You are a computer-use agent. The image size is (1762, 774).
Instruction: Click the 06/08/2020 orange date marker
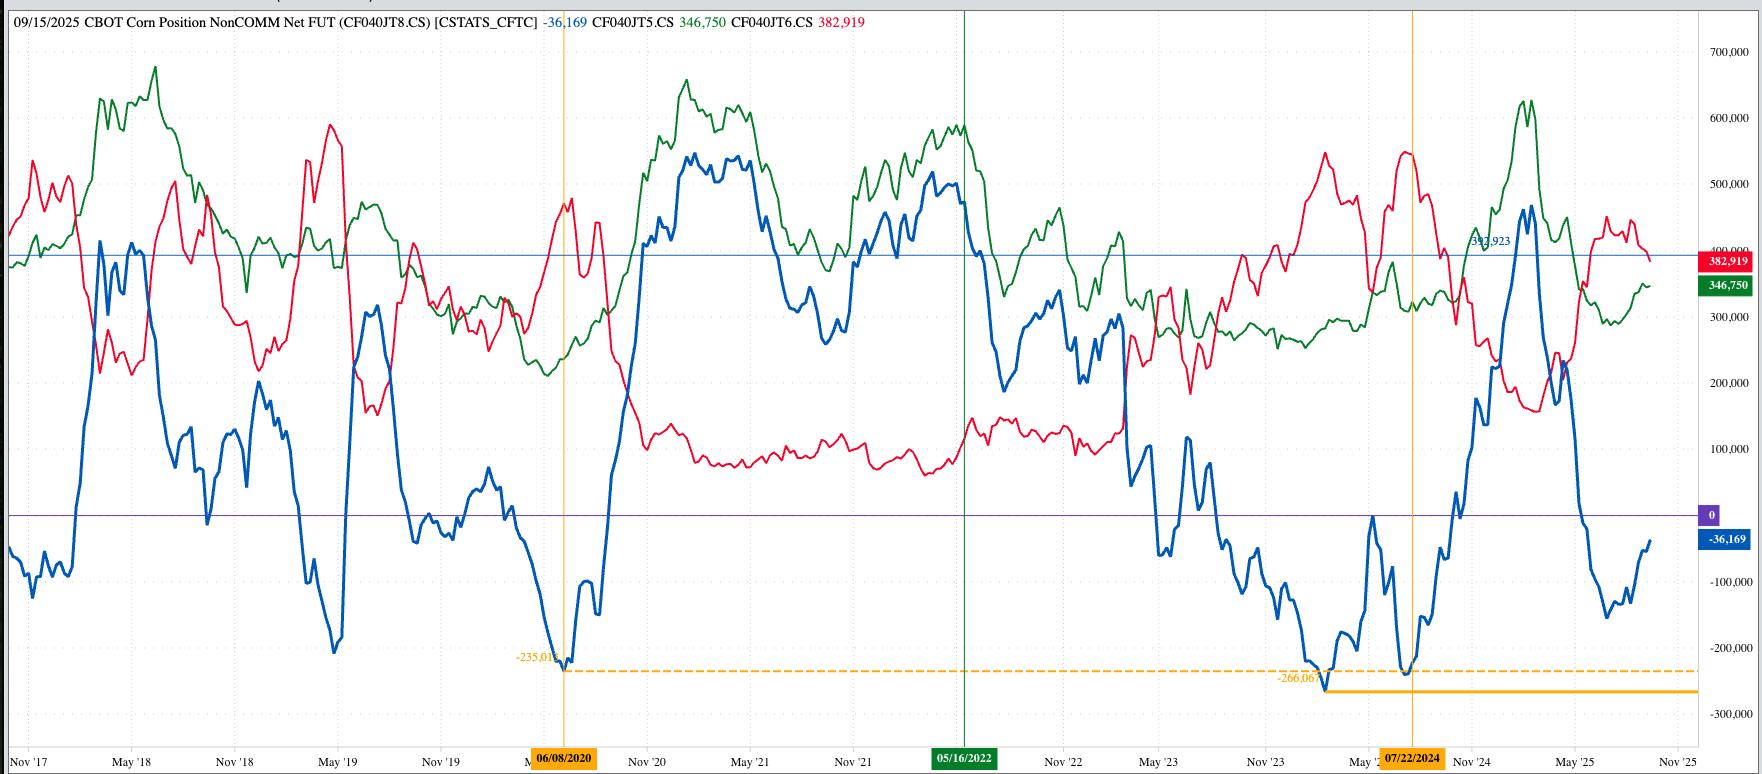coord(564,758)
